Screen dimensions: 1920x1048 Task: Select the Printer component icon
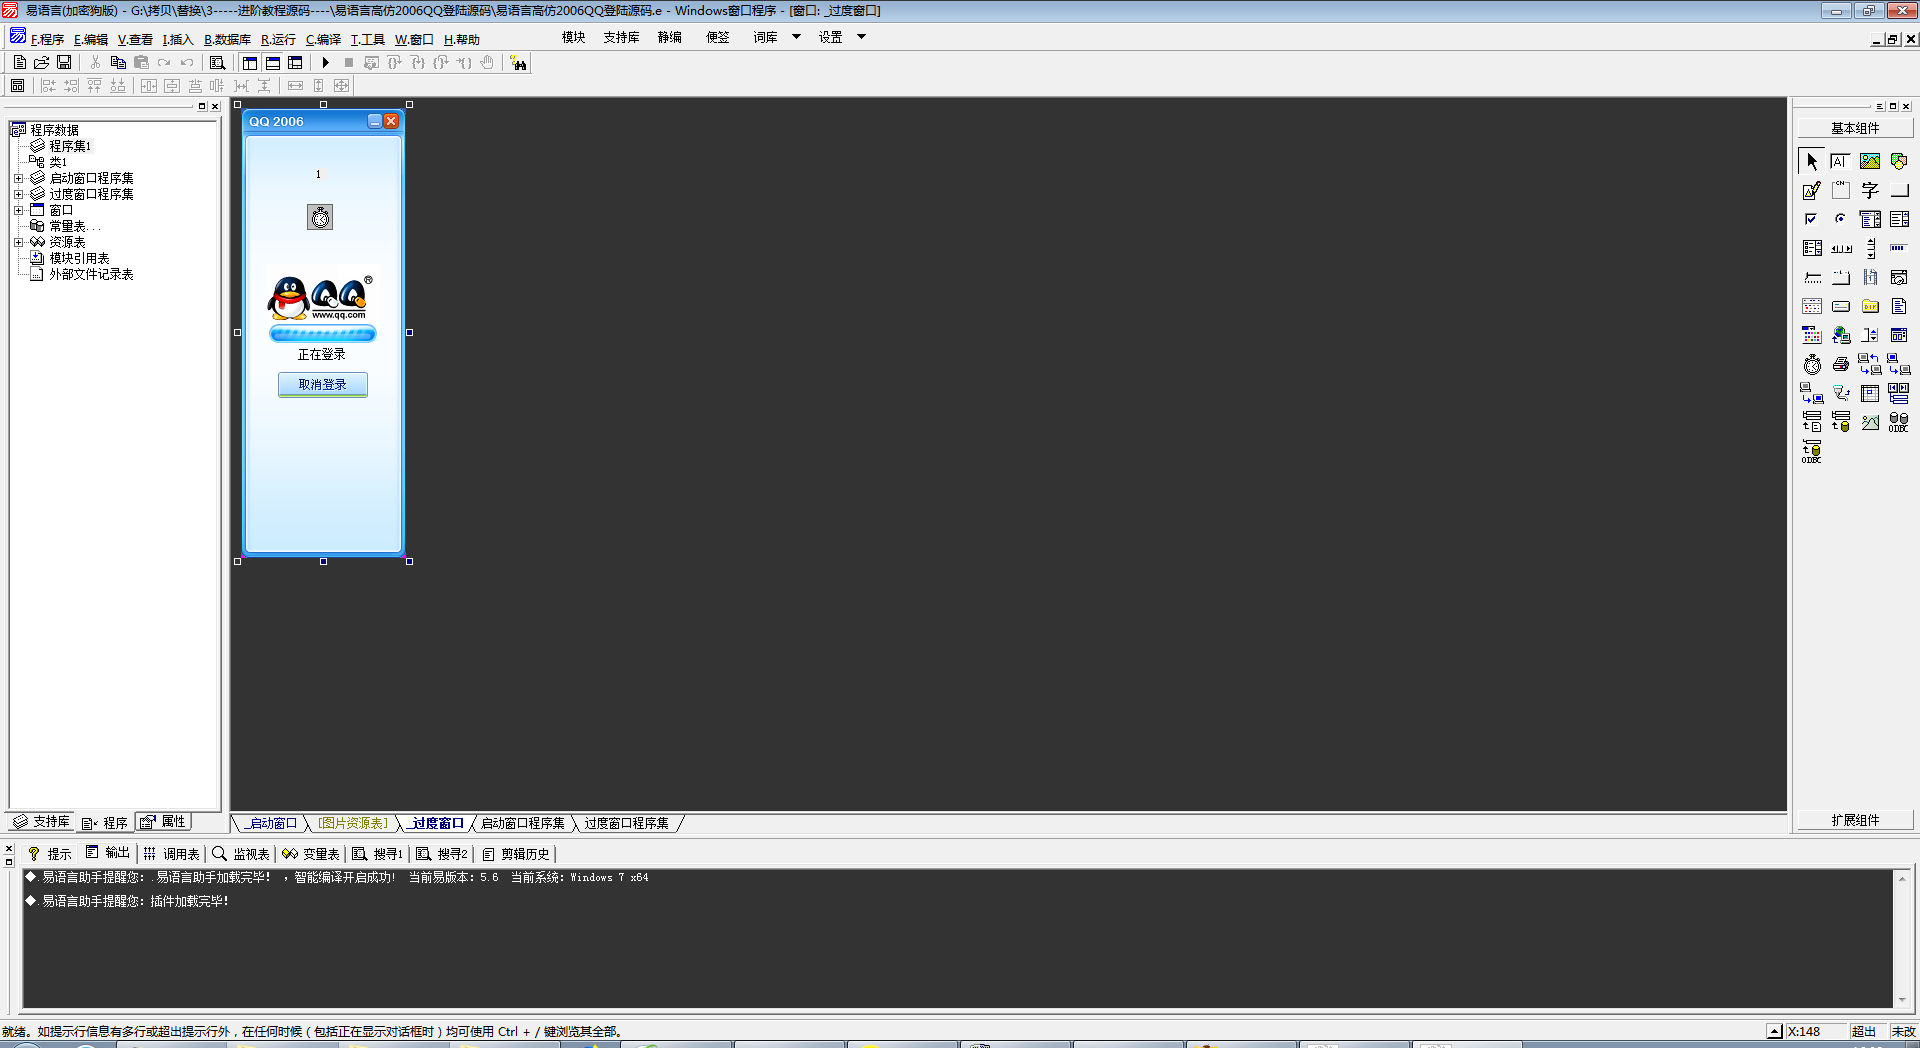click(1840, 364)
